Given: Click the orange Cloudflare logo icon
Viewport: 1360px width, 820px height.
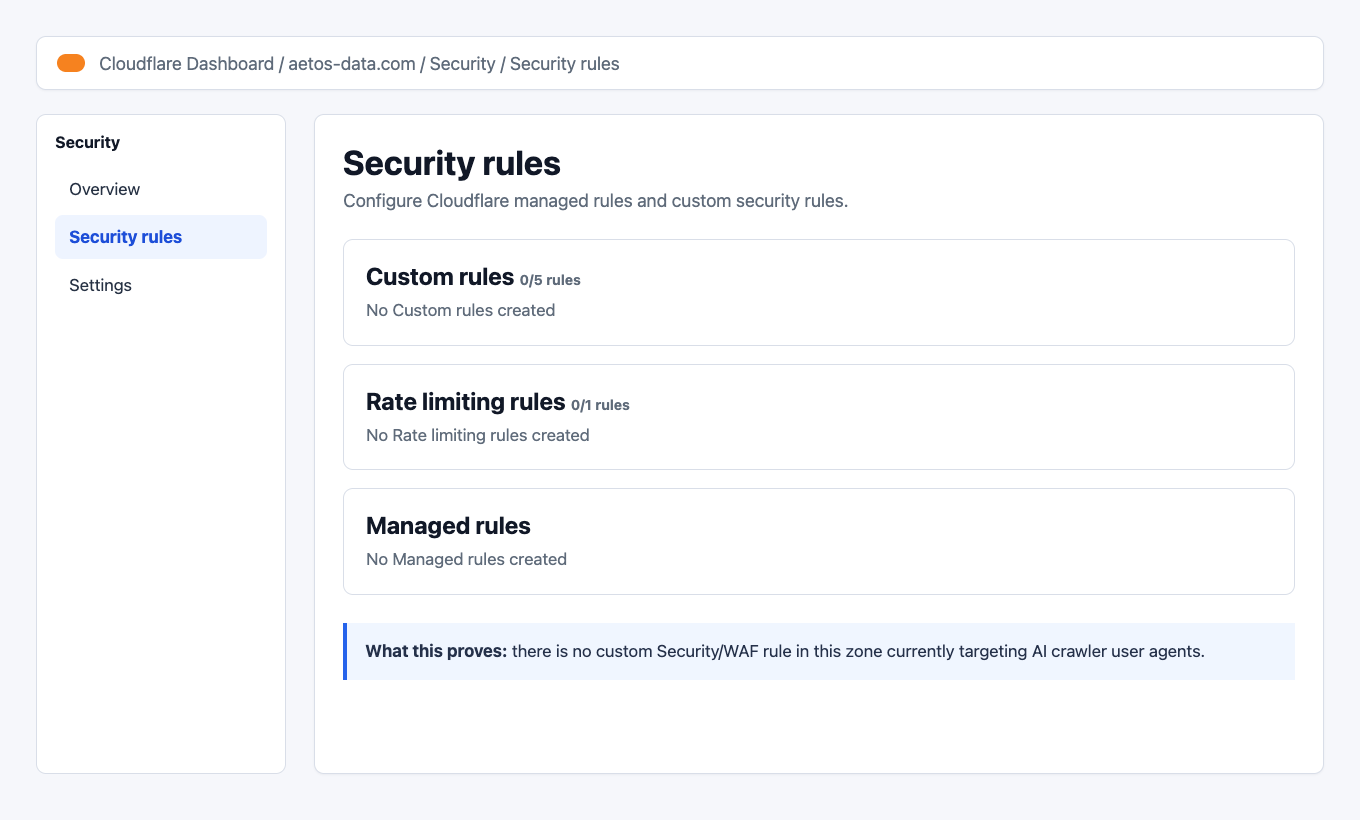Looking at the screenshot, I should click(x=71, y=63).
